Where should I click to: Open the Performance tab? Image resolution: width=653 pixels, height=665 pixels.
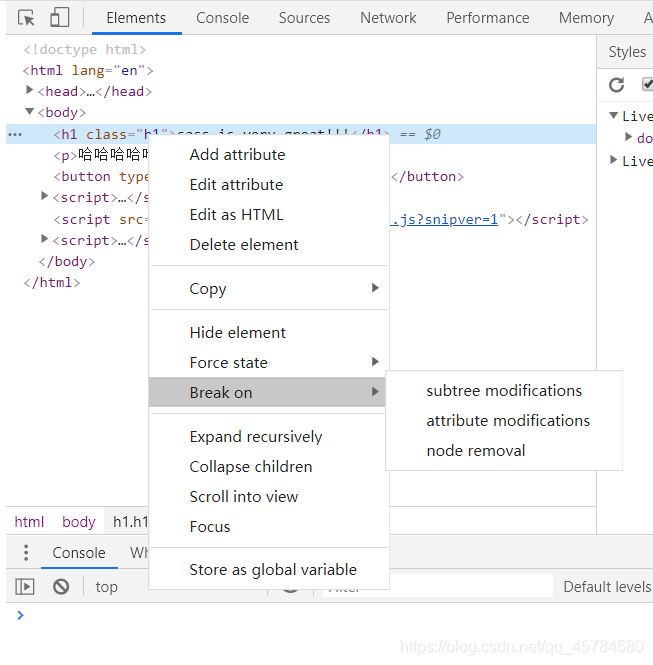coord(488,18)
